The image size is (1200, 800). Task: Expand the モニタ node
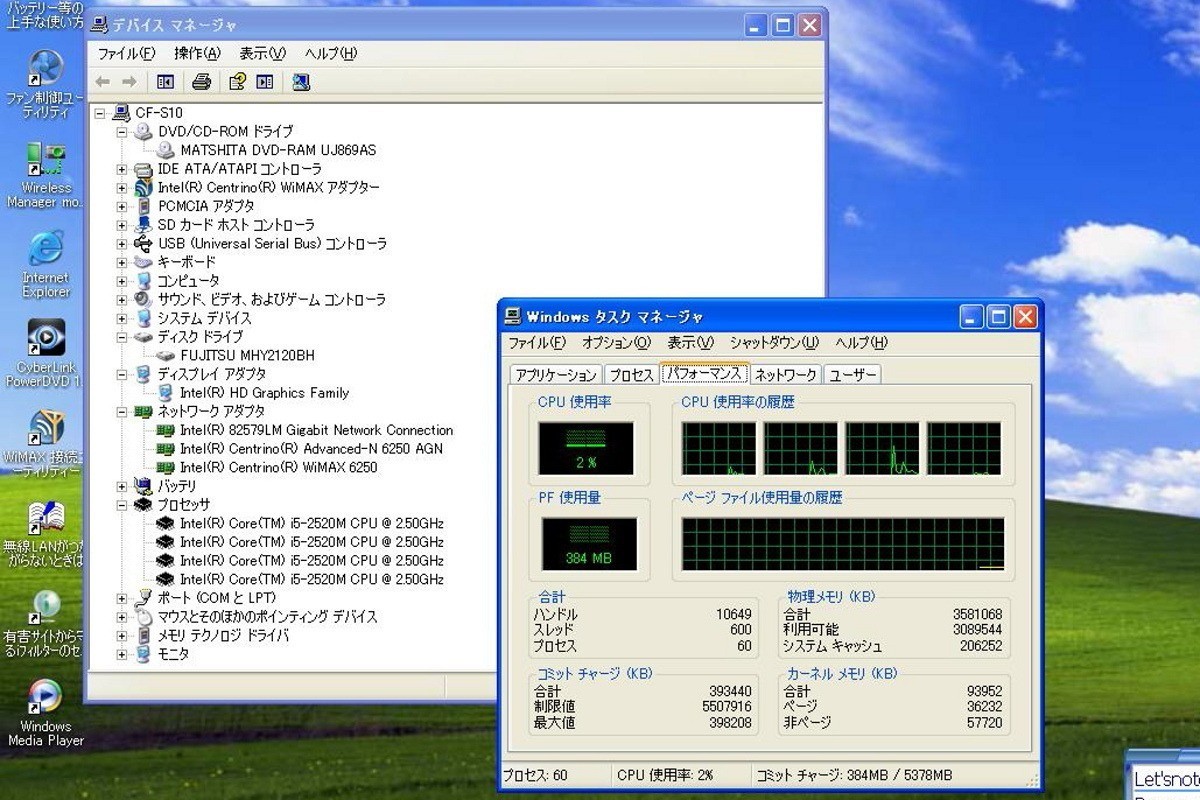coord(122,654)
